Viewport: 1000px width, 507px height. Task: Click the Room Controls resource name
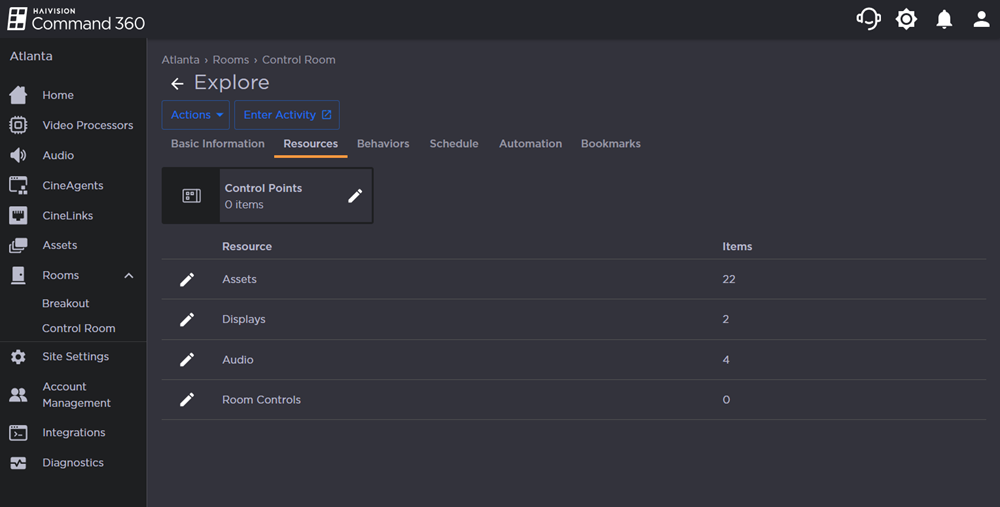tap(261, 400)
